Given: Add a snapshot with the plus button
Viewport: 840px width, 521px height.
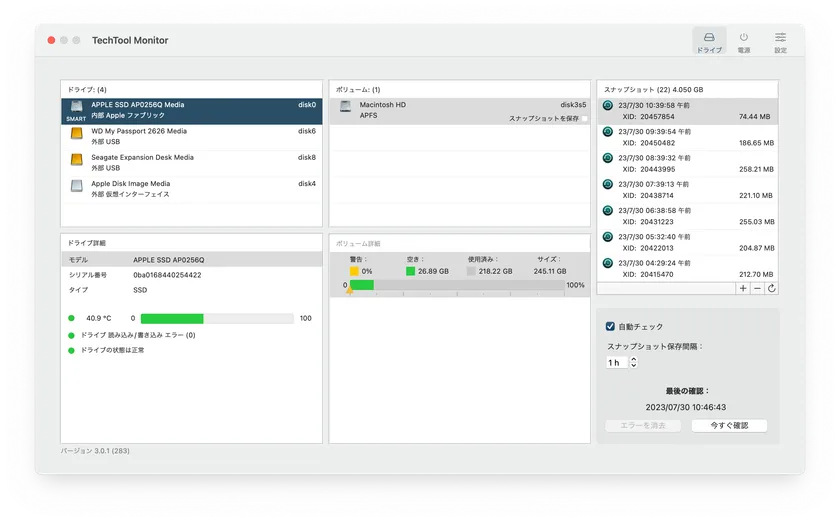Looking at the screenshot, I should [743, 289].
